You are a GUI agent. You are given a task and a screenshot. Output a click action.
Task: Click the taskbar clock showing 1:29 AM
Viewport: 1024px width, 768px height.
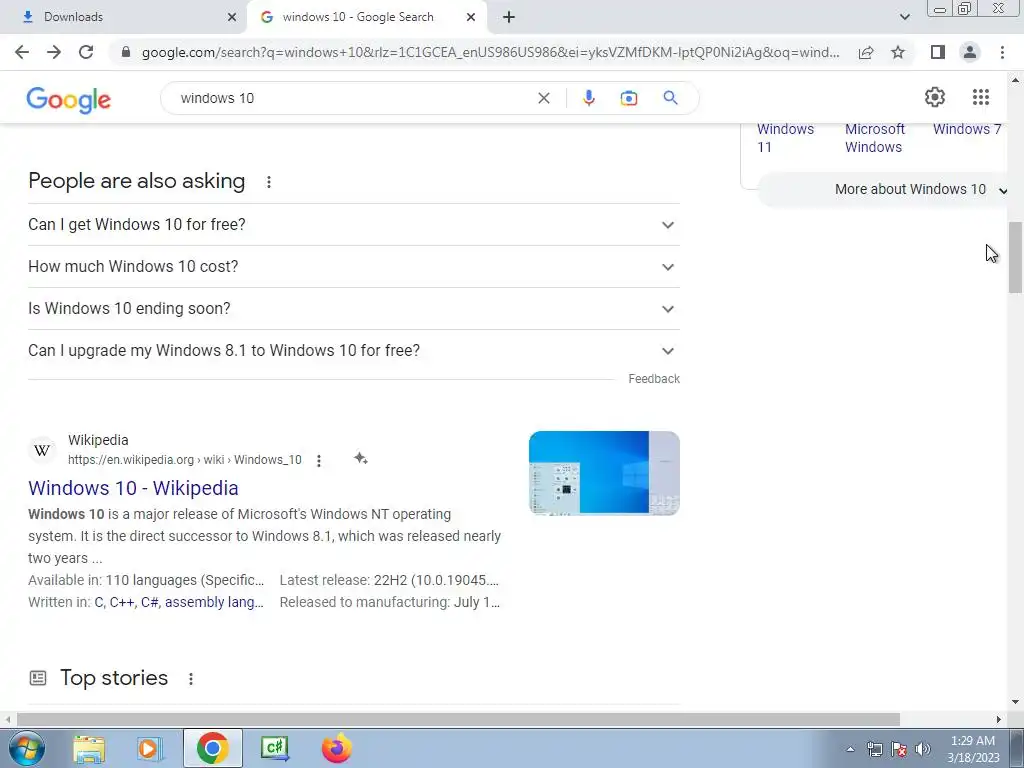coord(973,749)
